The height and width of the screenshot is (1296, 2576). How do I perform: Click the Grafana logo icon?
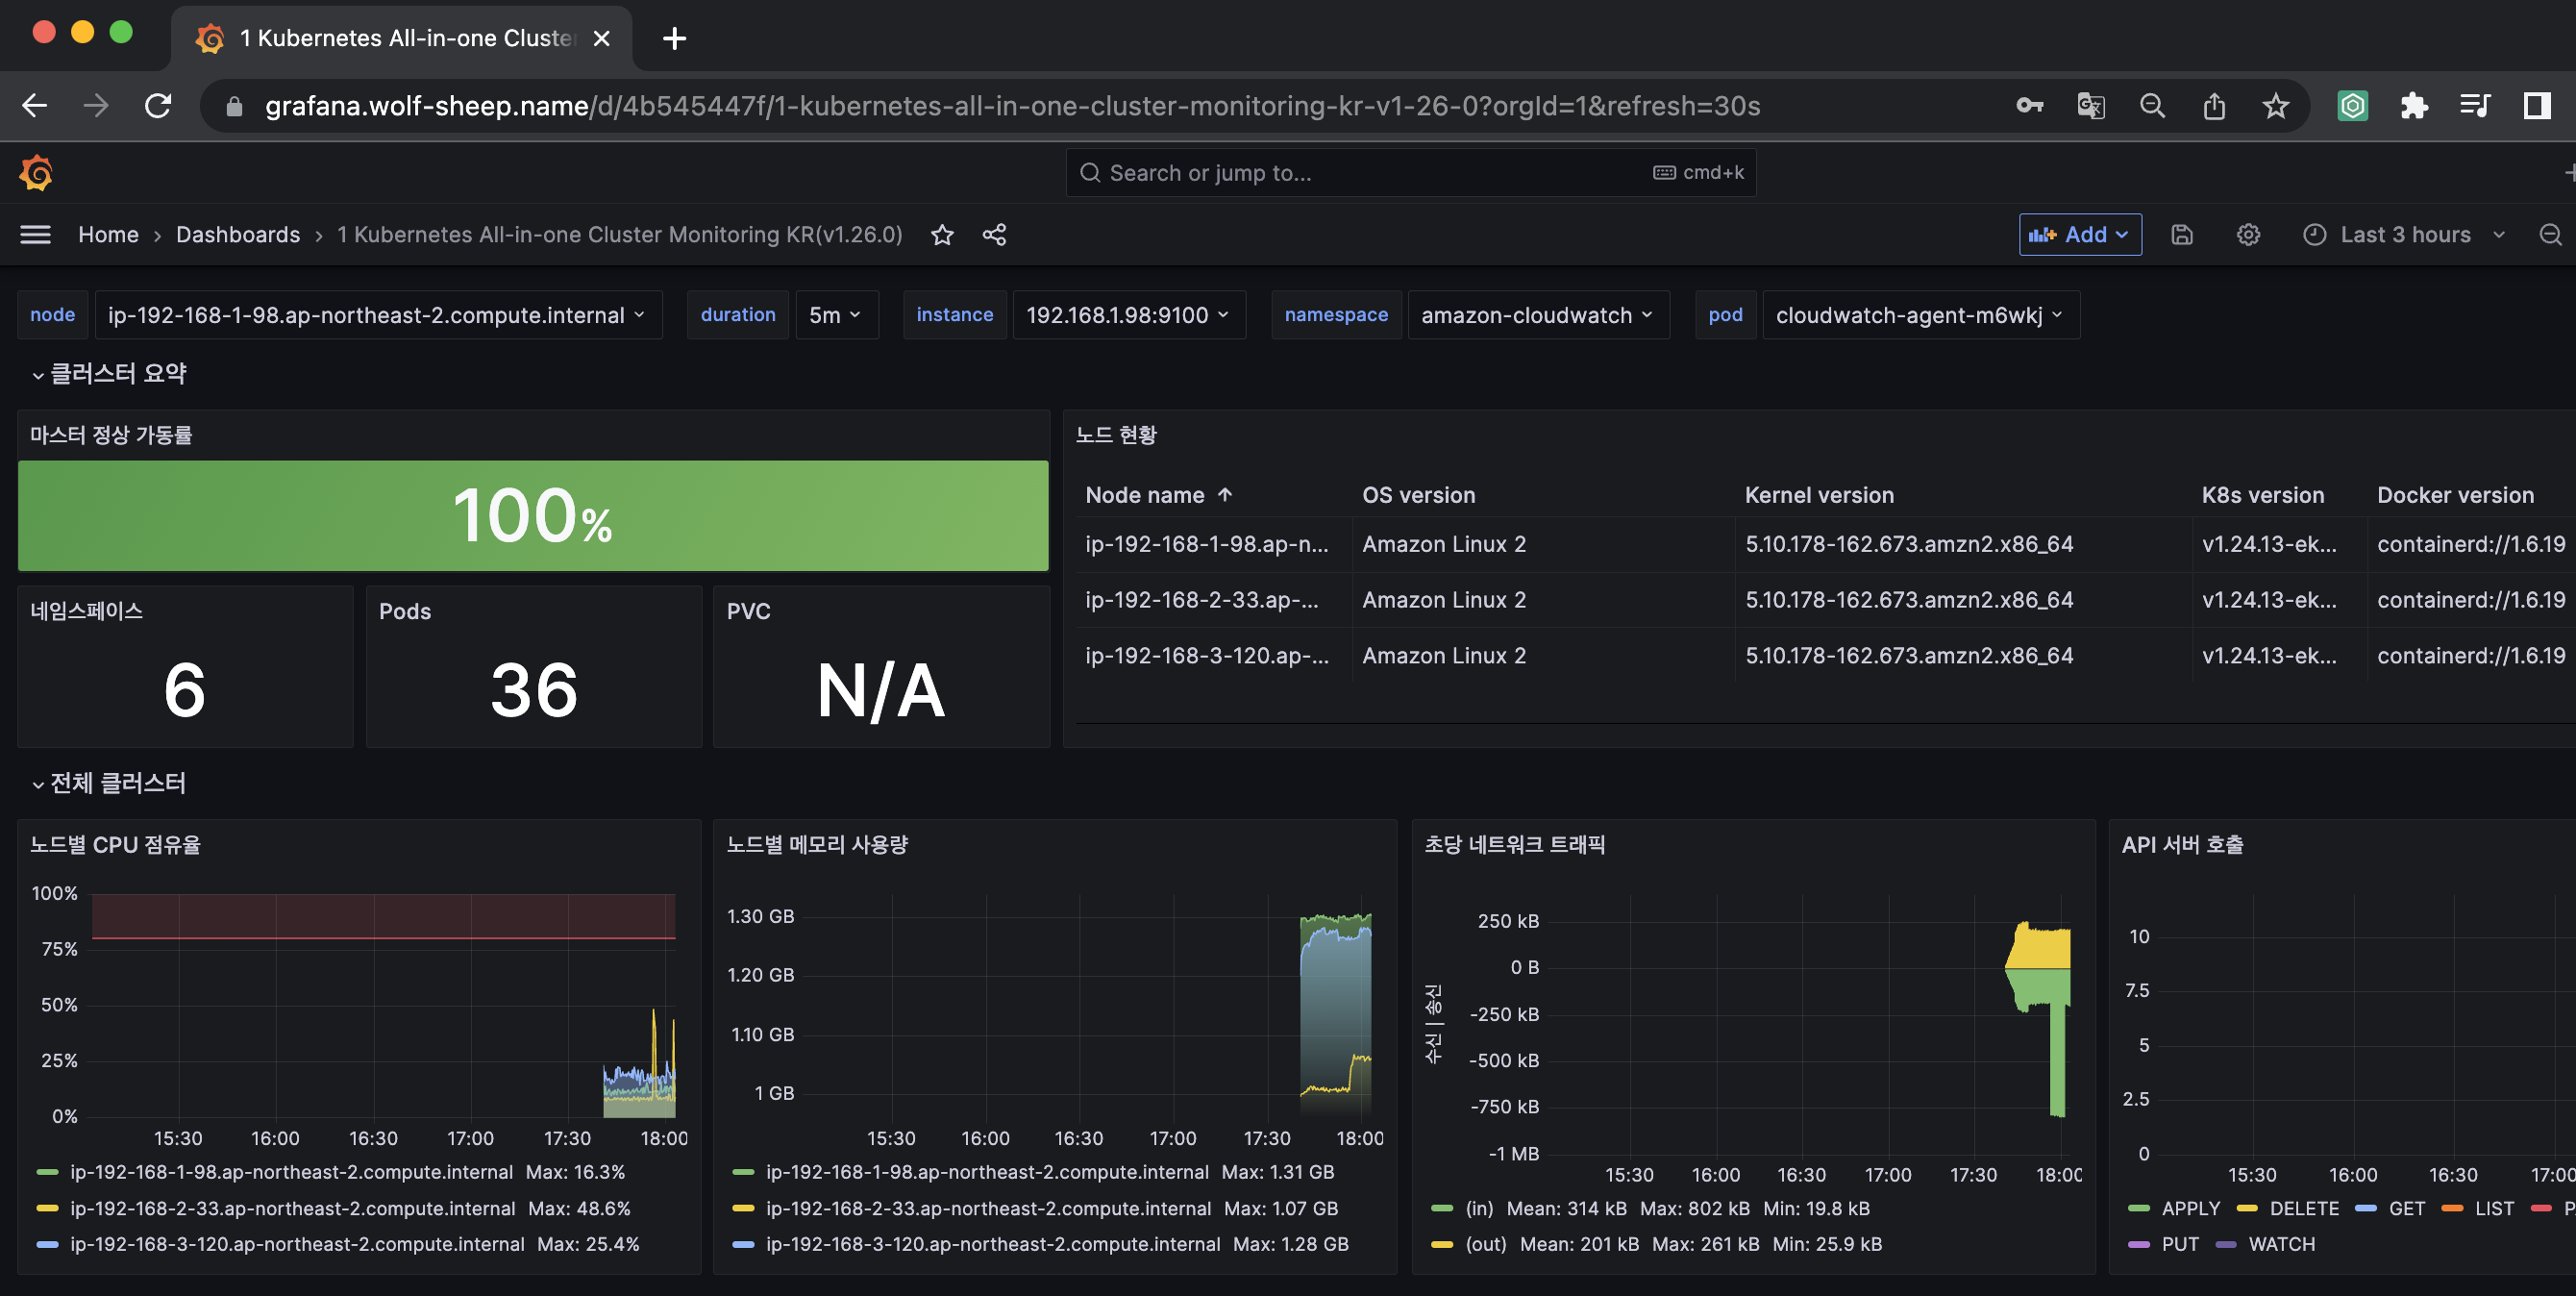pos(36,173)
